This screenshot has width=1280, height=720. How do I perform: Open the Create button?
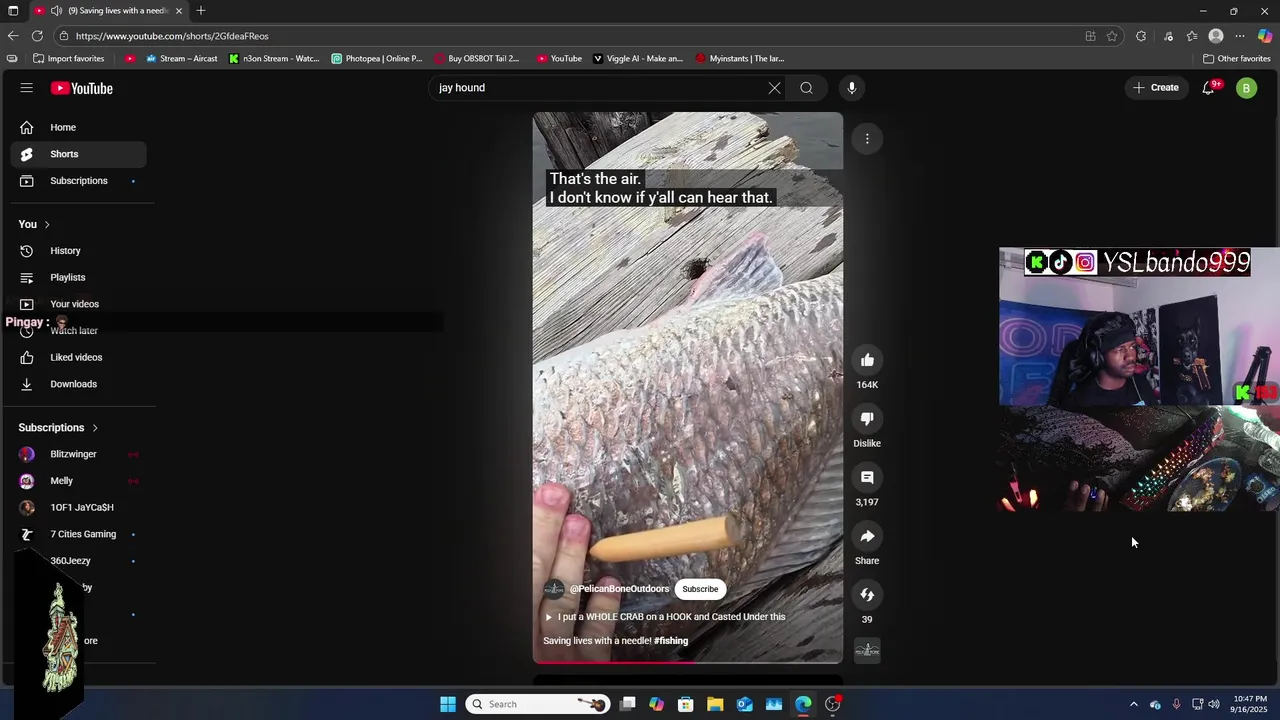1156,88
